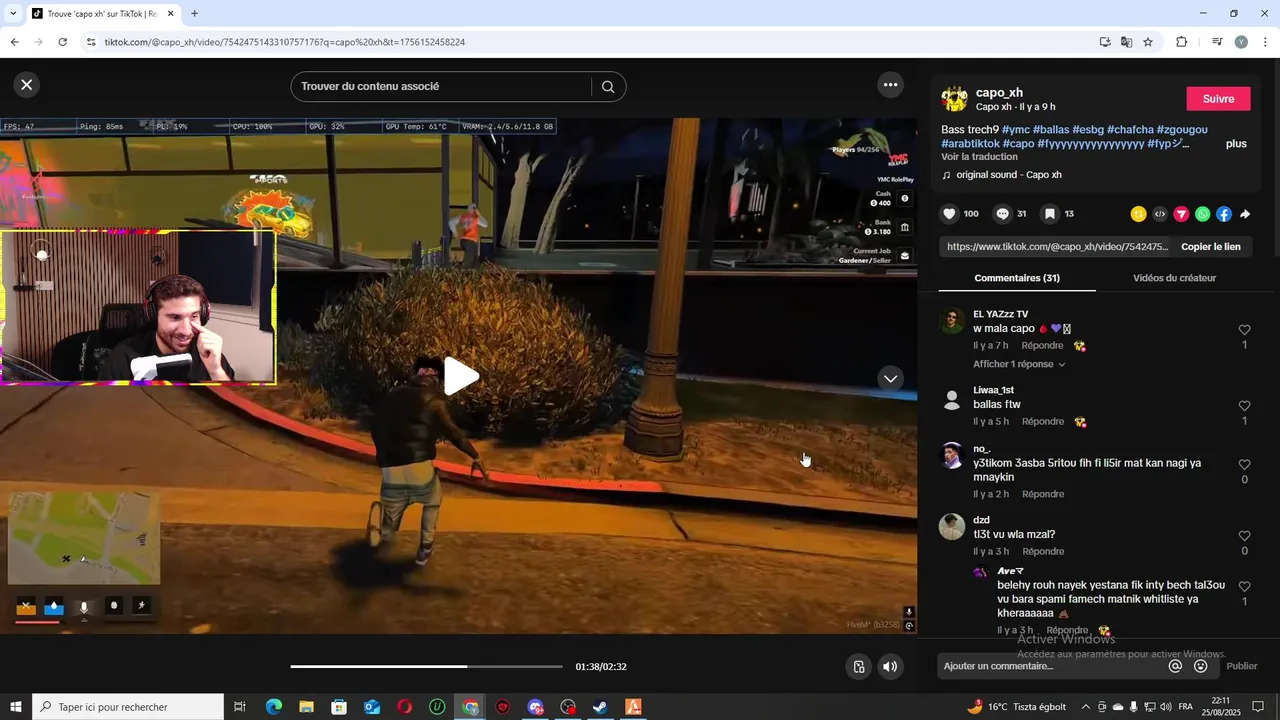This screenshot has height=720, width=1280.
Task: Seek on the video progress bar
Action: tap(427, 666)
